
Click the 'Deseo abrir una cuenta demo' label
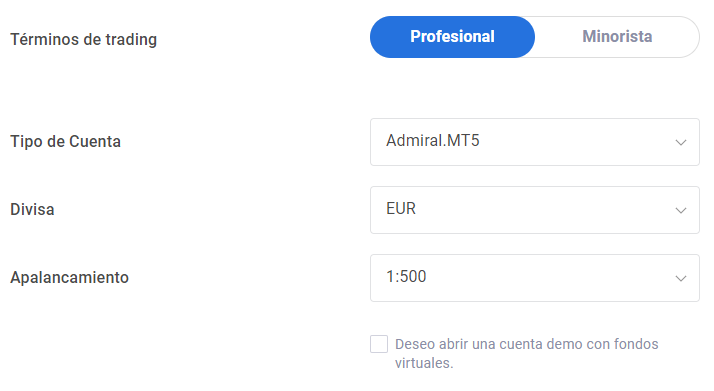point(526,353)
